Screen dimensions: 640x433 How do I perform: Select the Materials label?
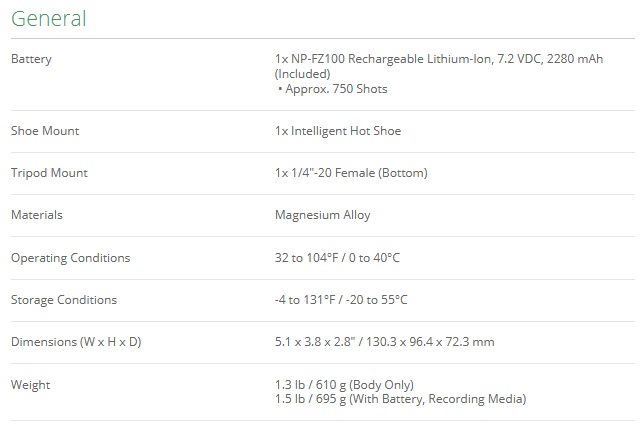click(x=37, y=215)
